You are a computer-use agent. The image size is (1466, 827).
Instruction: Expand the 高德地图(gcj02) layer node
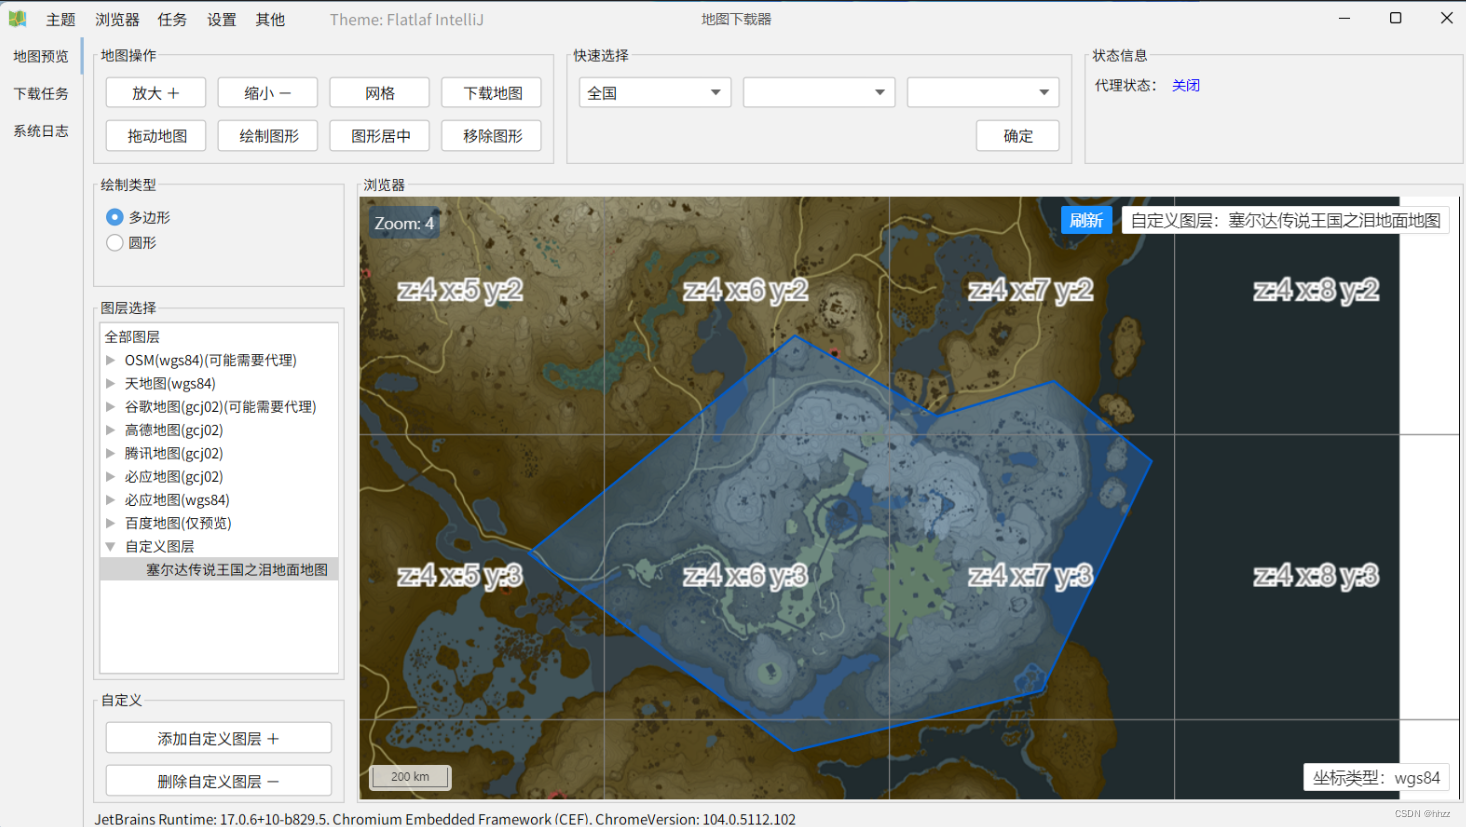click(x=110, y=430)
